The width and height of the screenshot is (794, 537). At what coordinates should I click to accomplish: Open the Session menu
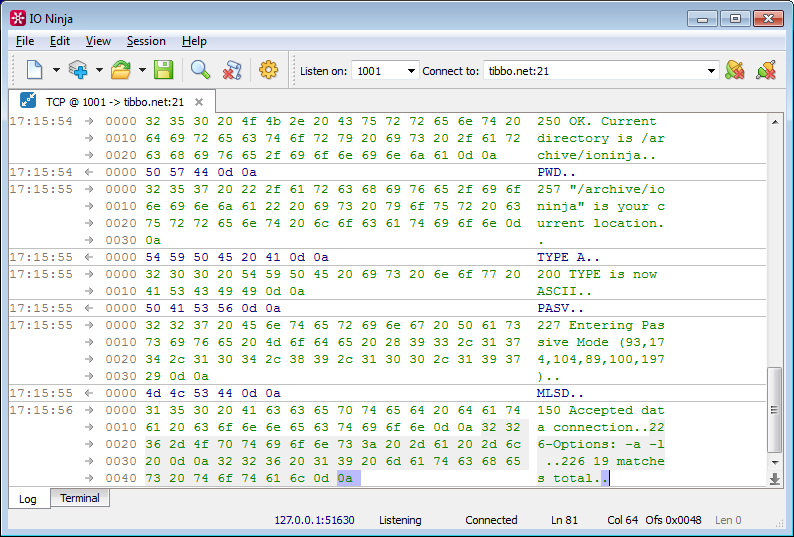click(x=146, y=41)
